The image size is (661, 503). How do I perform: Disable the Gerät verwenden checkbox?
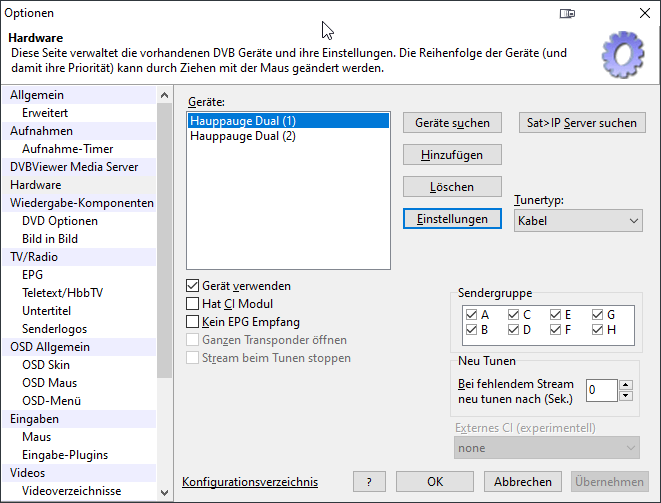pos(194,286)
